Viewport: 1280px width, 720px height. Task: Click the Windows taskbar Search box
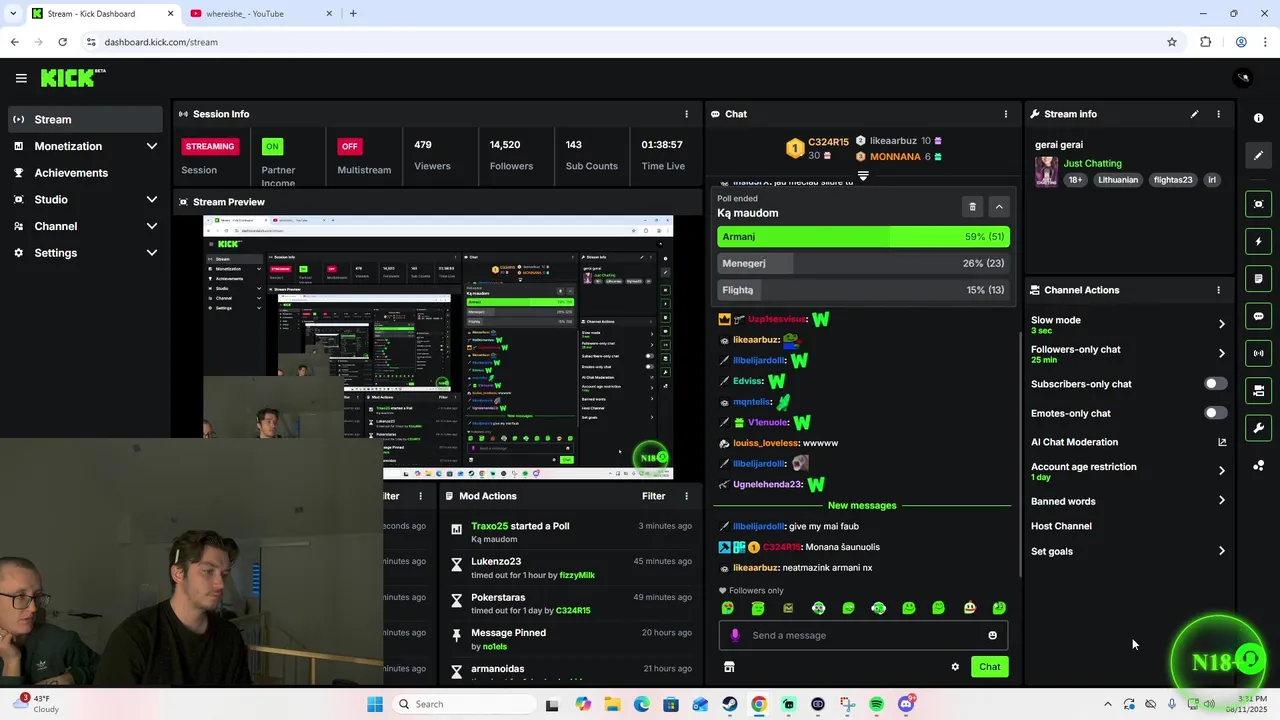tap(462, 704)
